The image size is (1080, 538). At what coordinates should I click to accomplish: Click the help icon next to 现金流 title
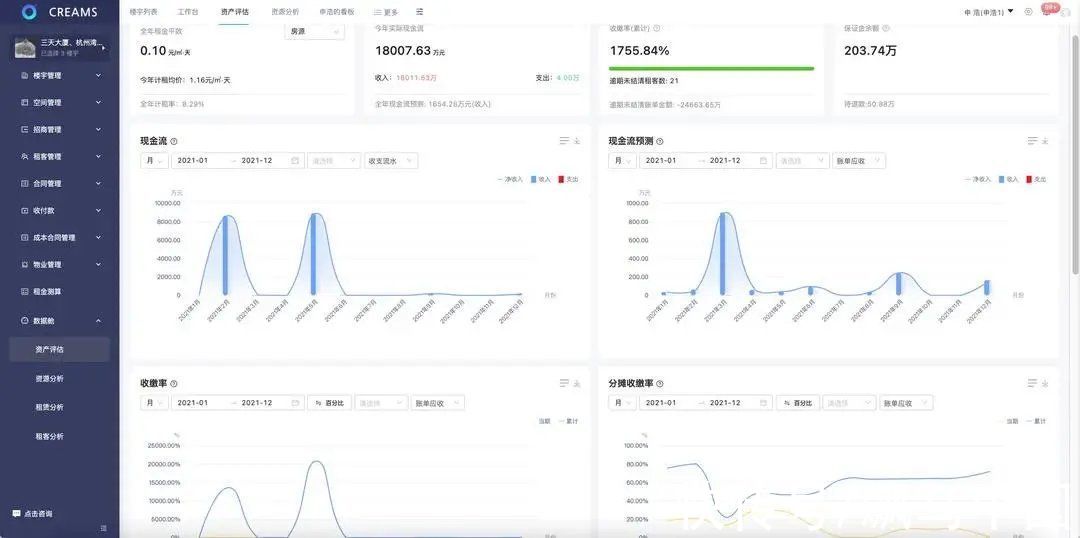pyautogui.click(x=174, y=142)
